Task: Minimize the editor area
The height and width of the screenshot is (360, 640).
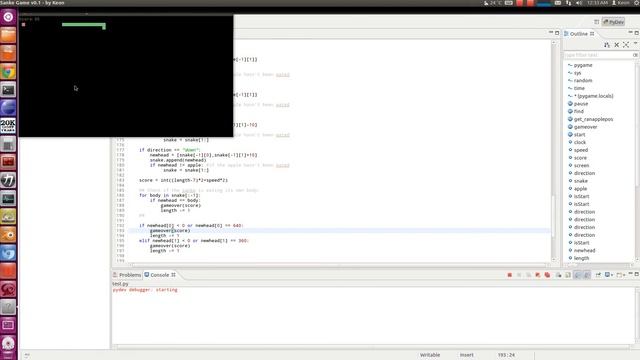Action: pyautogui.click(x=551, y=32)
